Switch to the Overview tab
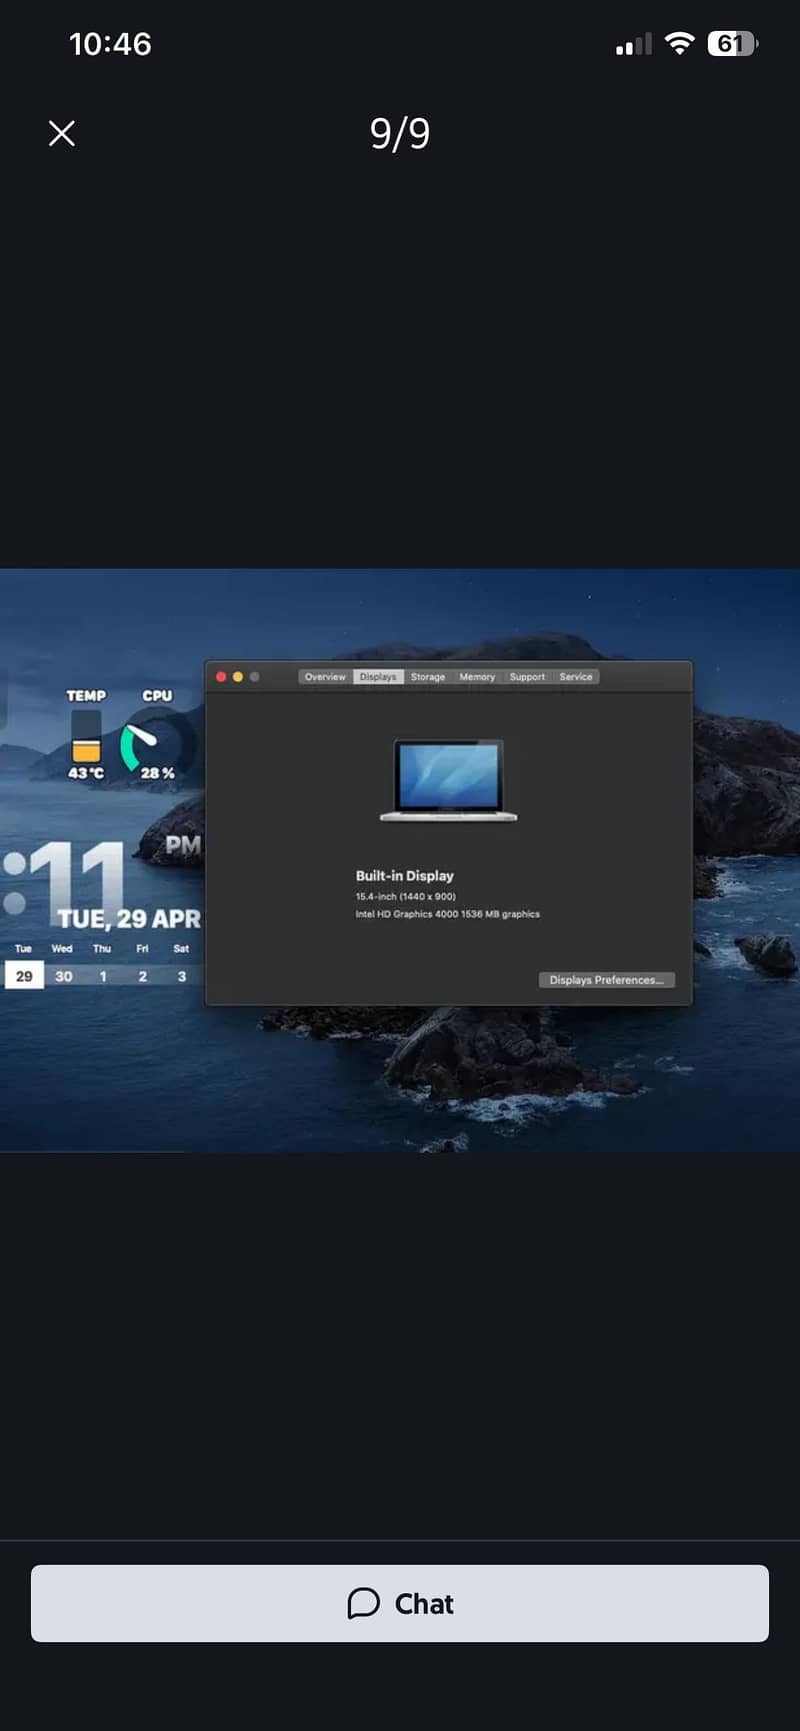 [x=325, y=677]
